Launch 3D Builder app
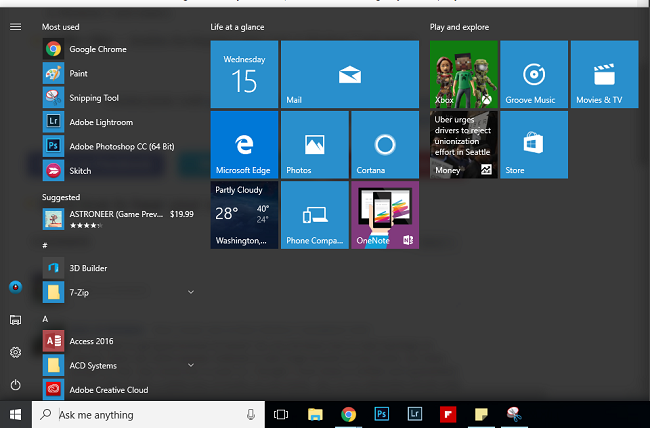The width and height of the screenshot is (650, 428). (118, 268)
